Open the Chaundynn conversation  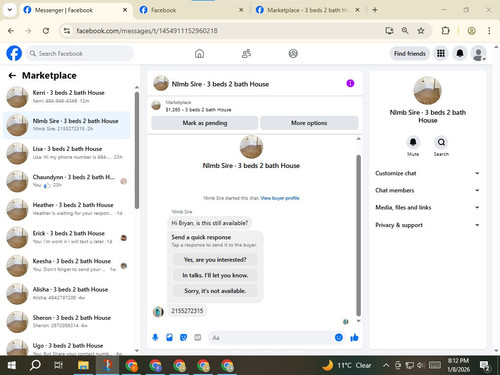tap(67, 181)
